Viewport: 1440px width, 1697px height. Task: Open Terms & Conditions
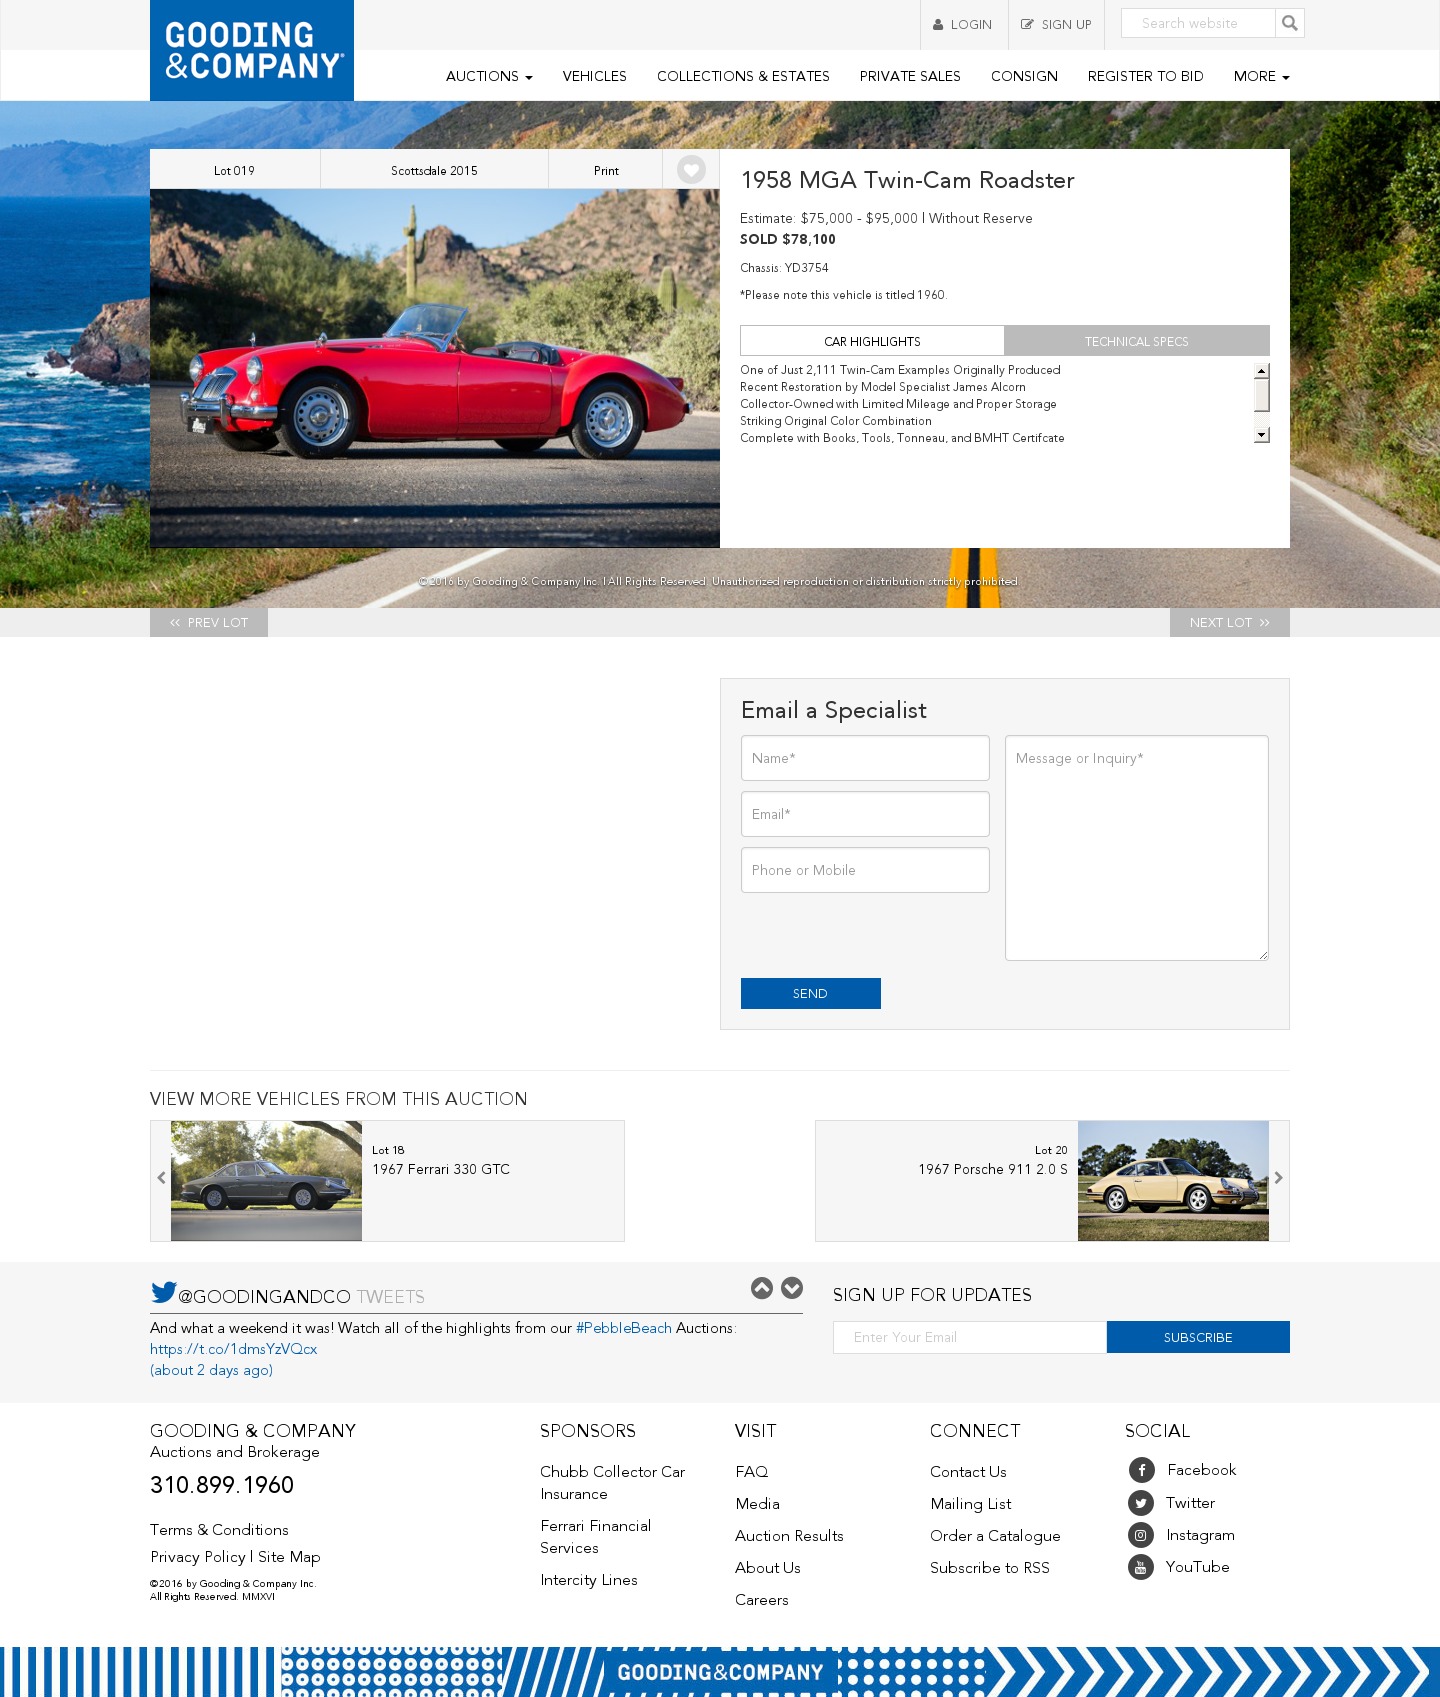pyautogui.click(x=219, y=1530)
